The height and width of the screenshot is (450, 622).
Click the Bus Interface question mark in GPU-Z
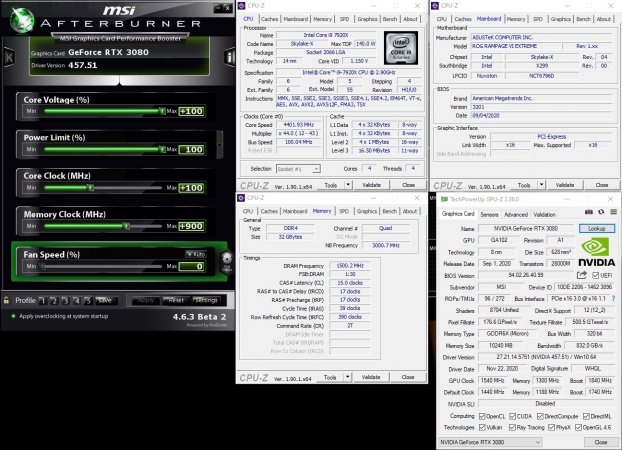[x=613, y=298]
